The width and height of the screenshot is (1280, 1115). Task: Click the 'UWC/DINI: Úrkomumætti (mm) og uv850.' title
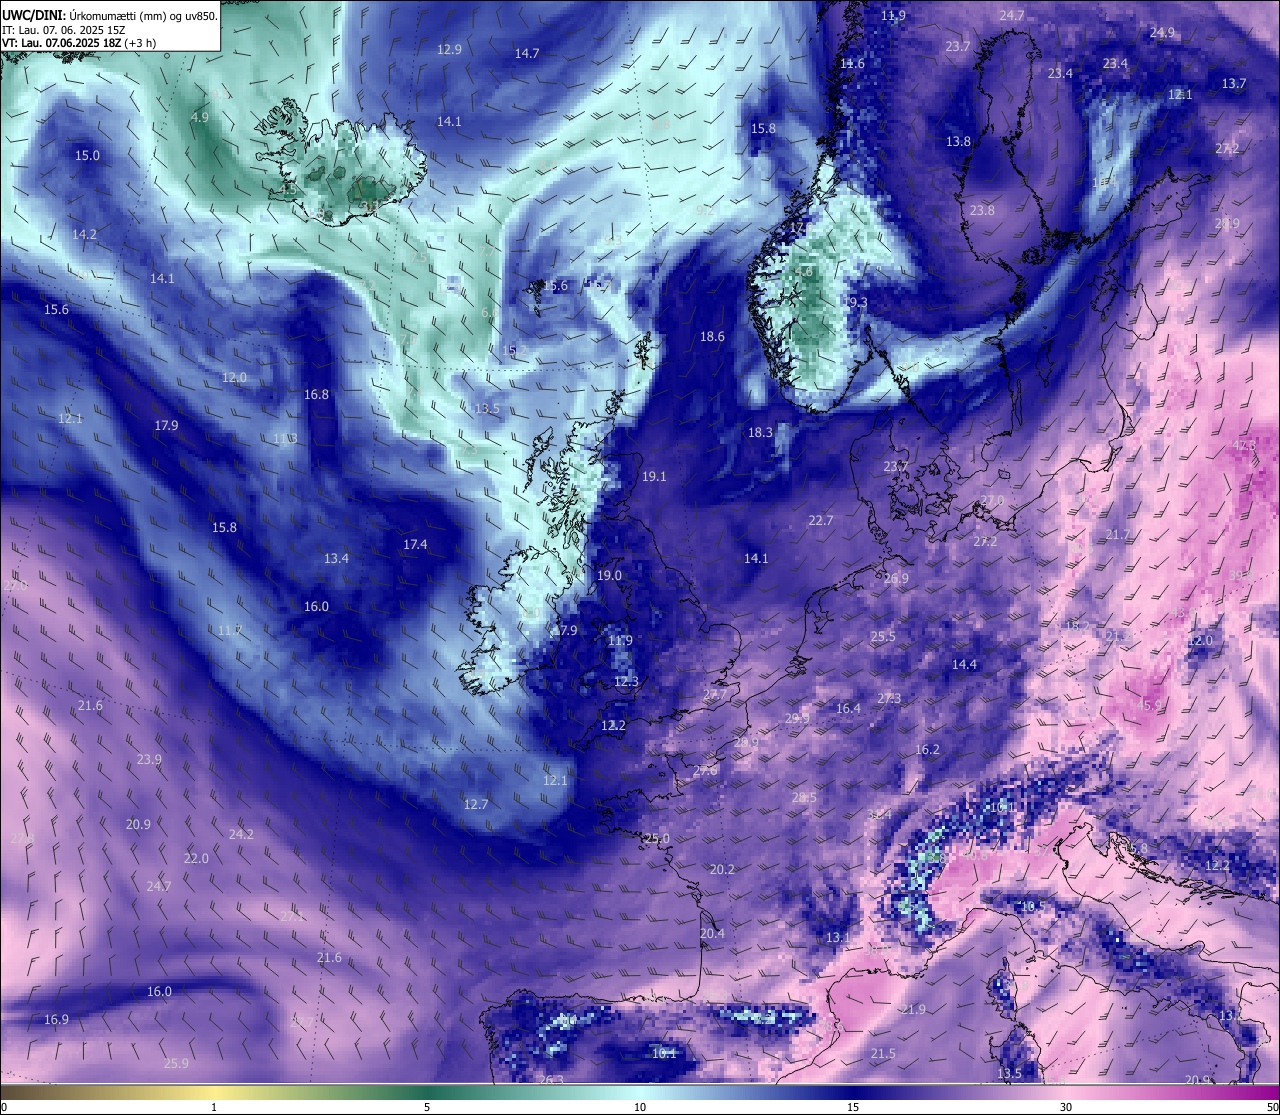tap(109, 15)
